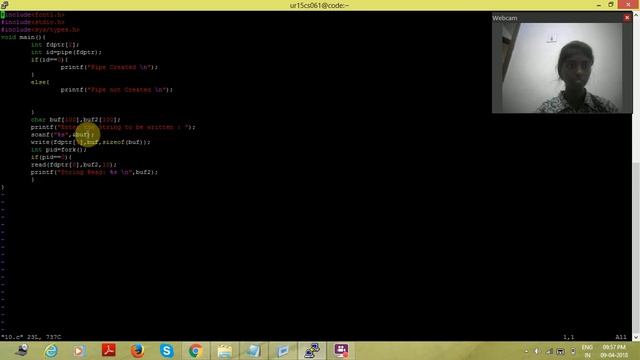
Task: Click the cursor position '1,1' in status line
Action: point(569,337)
